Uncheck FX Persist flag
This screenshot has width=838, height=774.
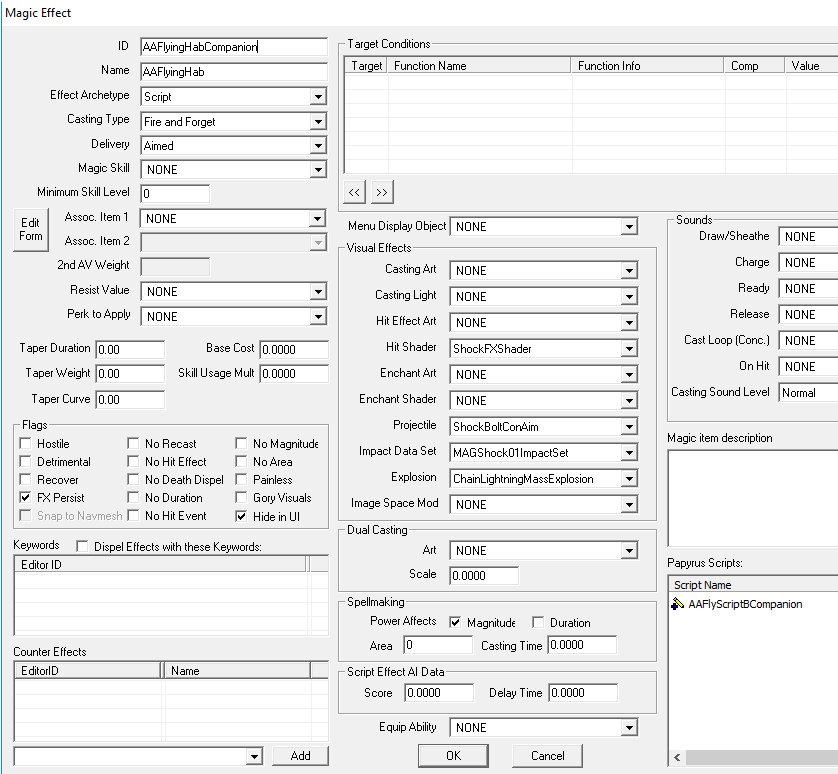(x=25, y=498)
